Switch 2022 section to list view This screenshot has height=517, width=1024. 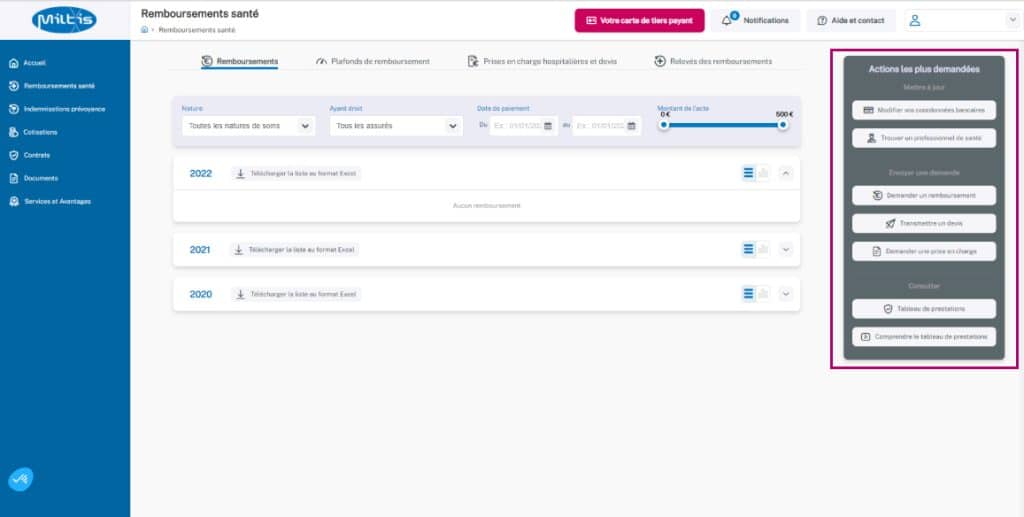pyautogui.click(x=748, y=173)
